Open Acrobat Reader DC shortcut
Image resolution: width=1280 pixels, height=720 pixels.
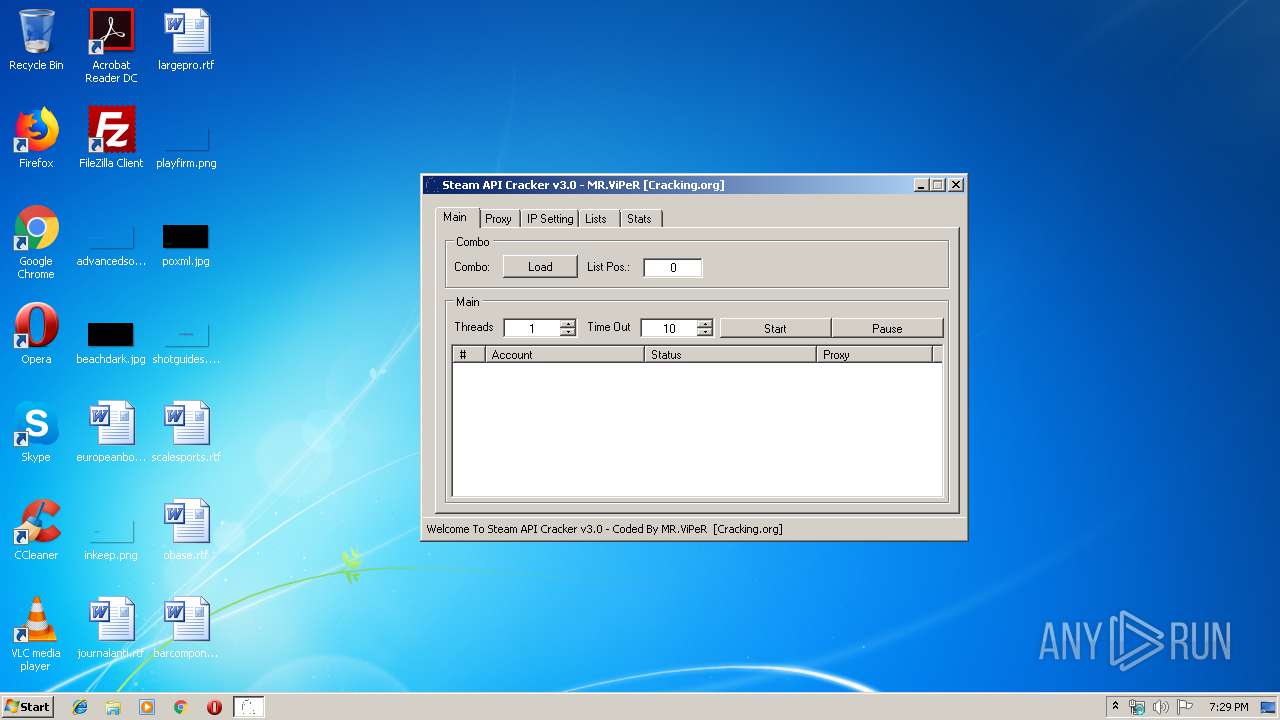111,46
